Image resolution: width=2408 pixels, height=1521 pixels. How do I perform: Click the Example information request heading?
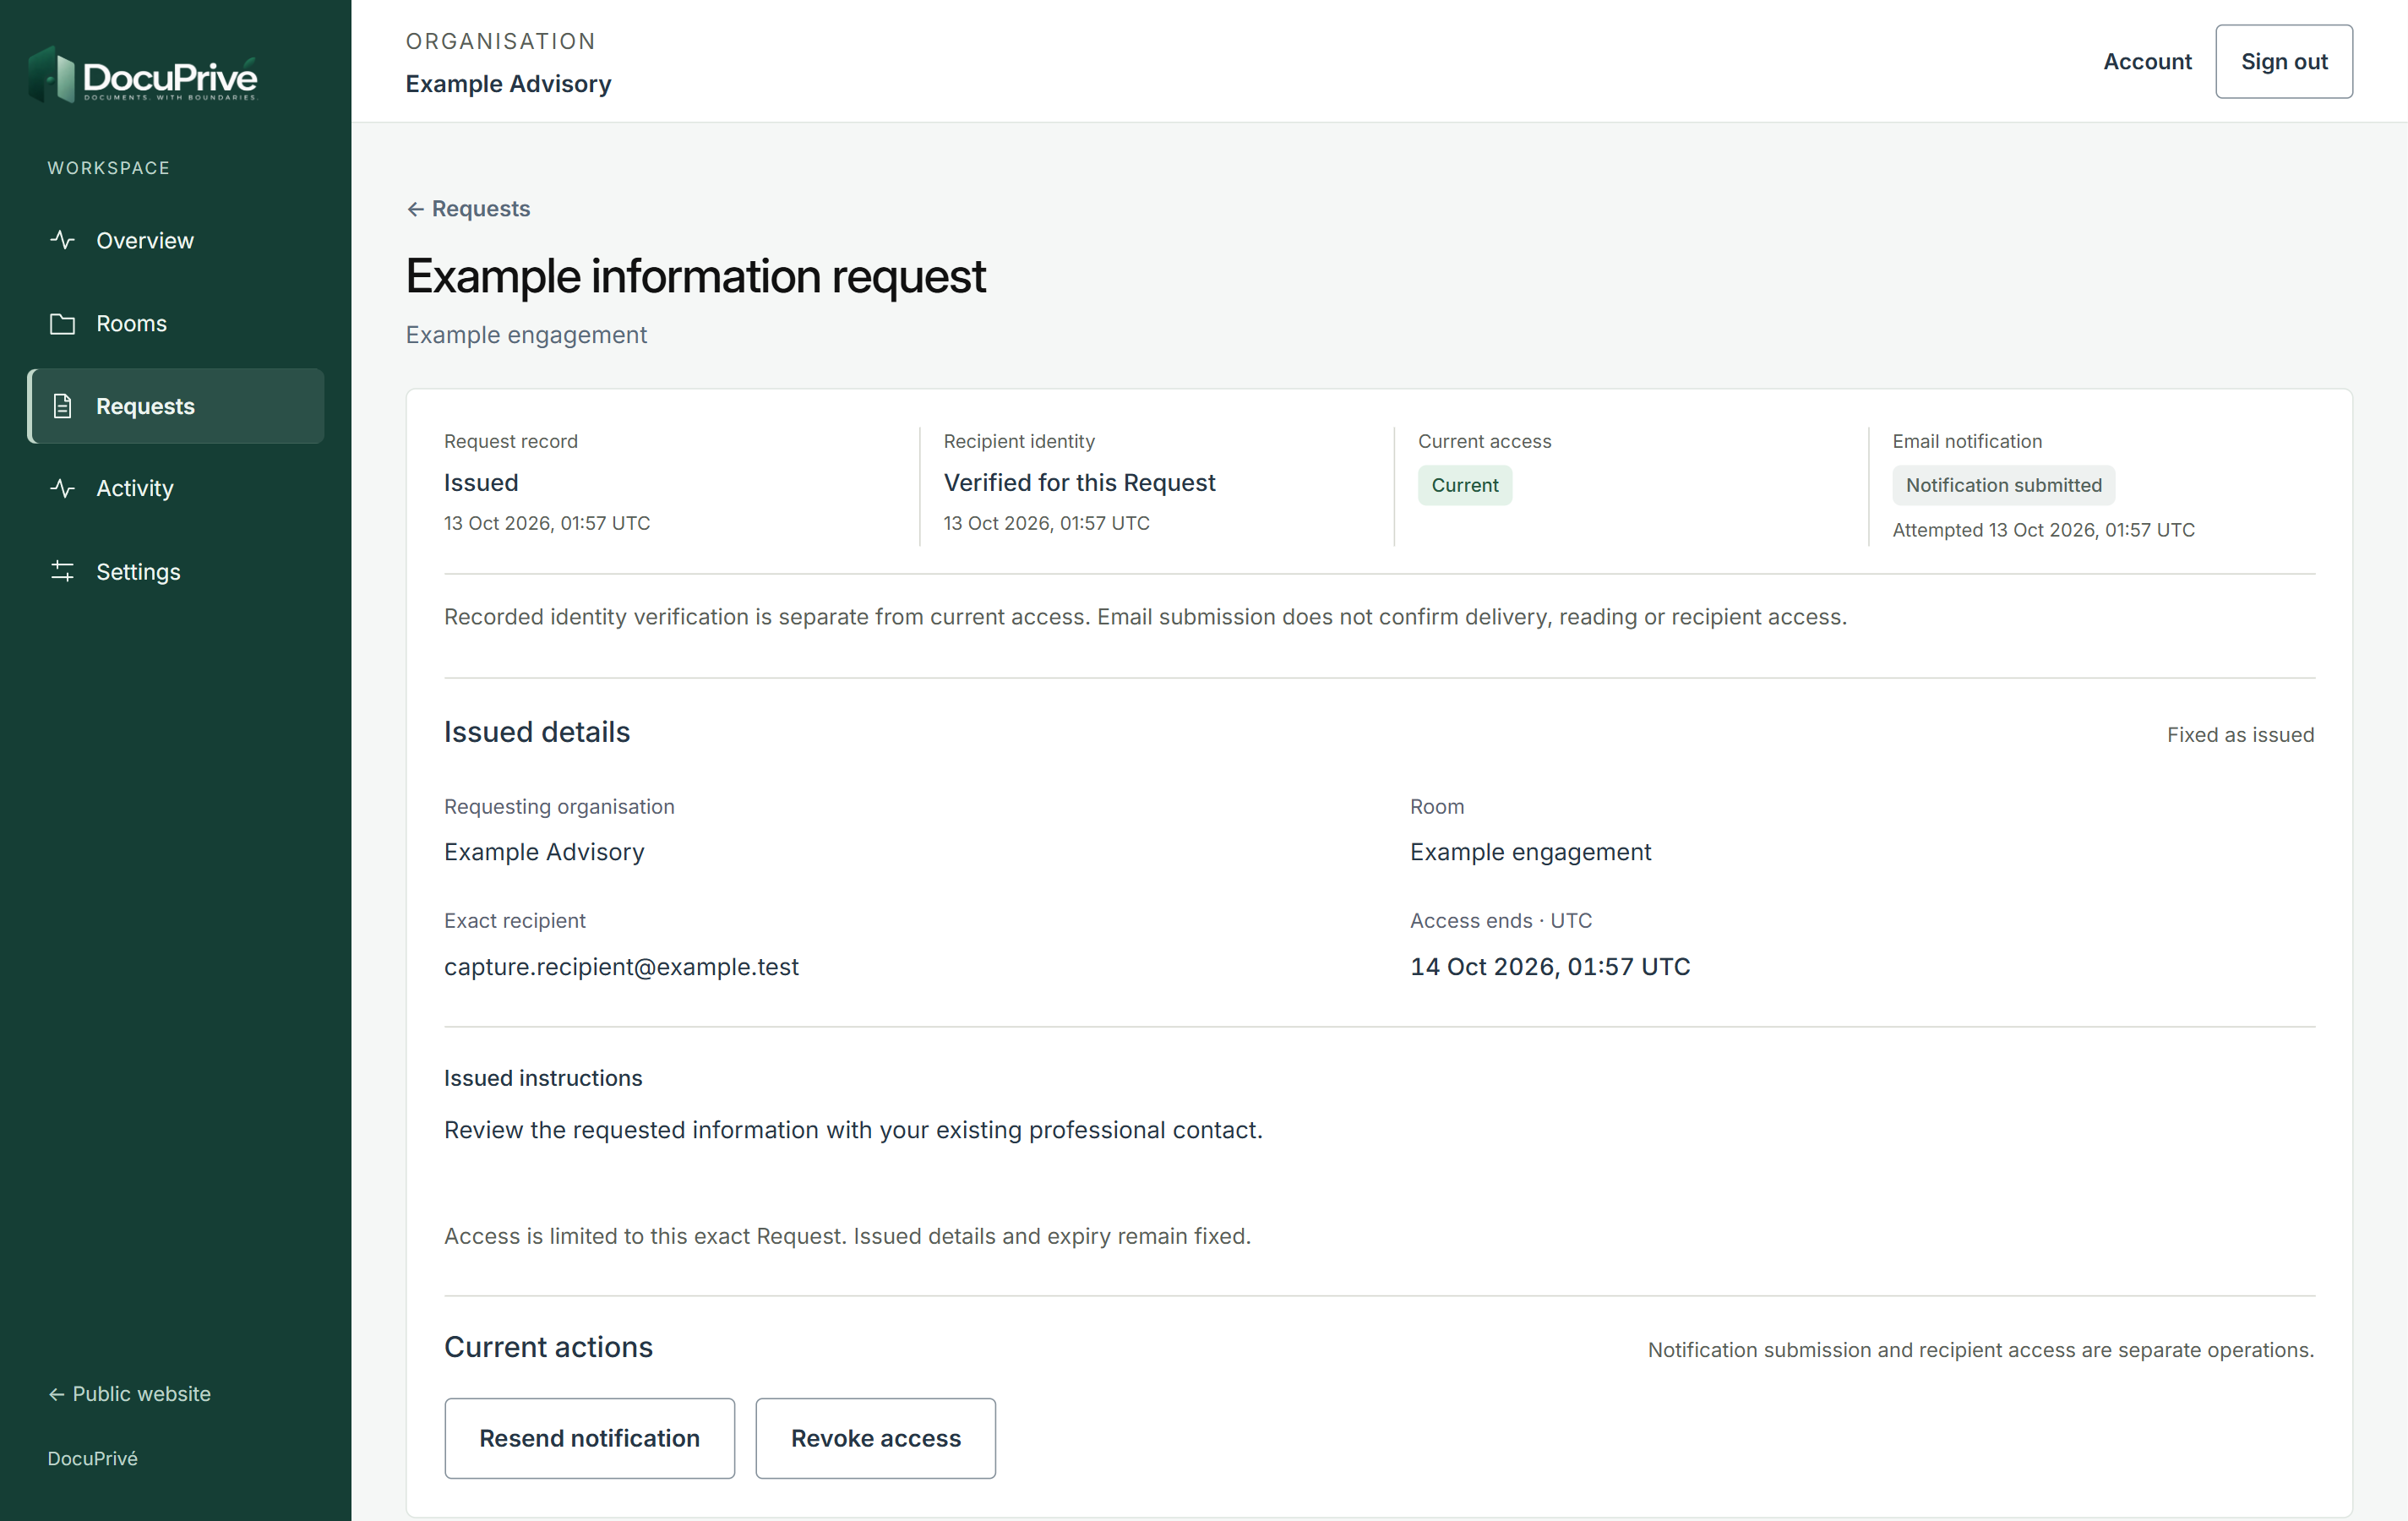coord(695,276)
